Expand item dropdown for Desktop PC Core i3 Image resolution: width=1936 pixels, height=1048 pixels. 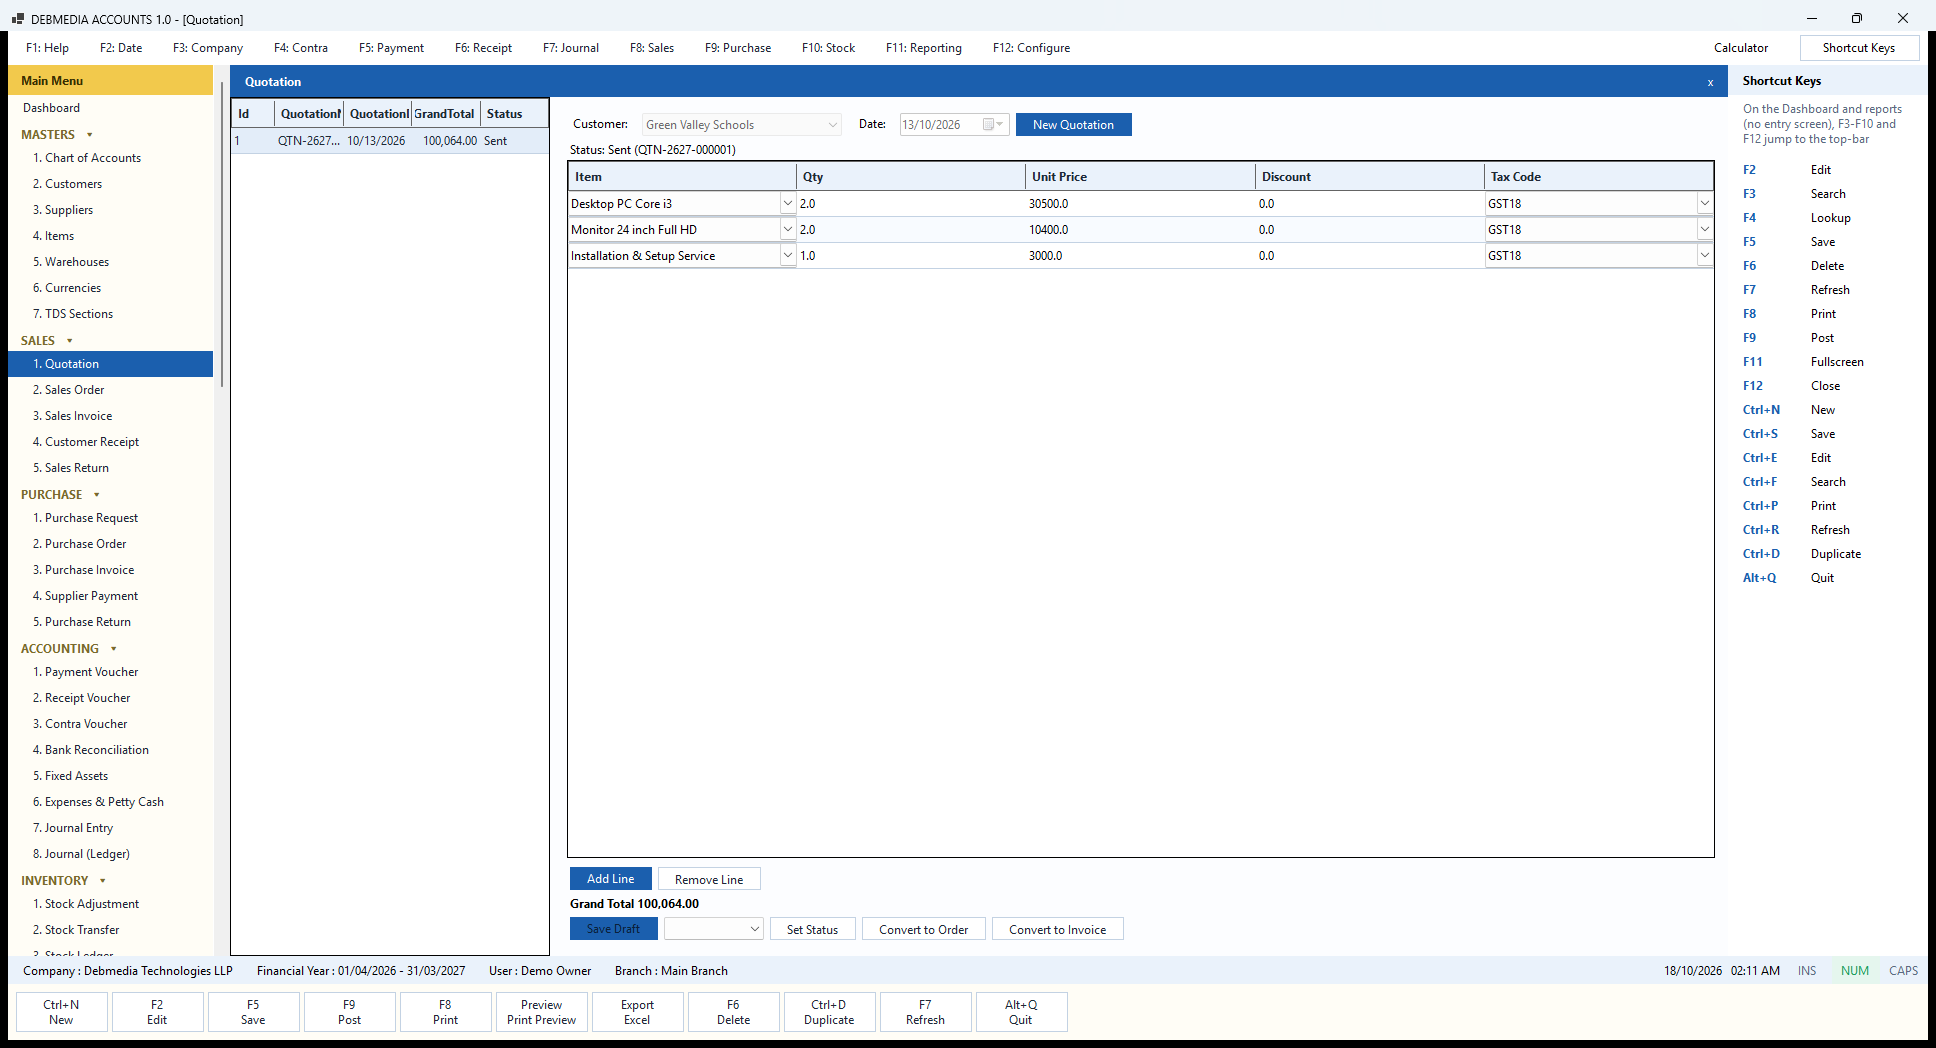point(787,204)
